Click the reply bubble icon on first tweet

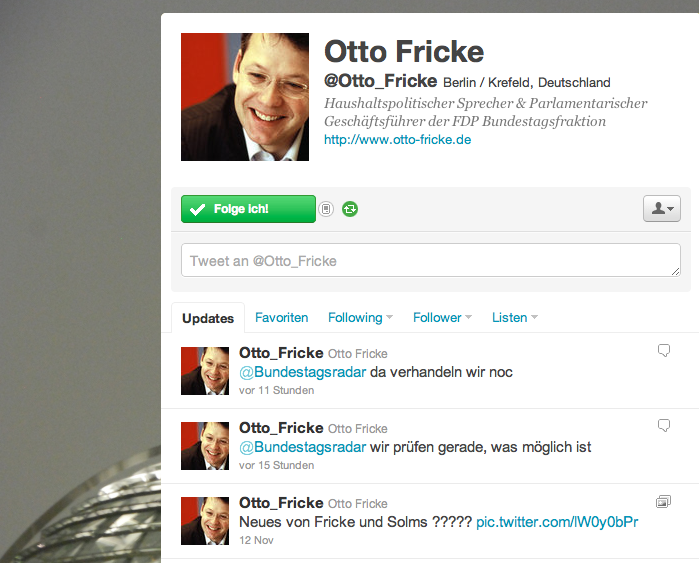pos(664,350)
